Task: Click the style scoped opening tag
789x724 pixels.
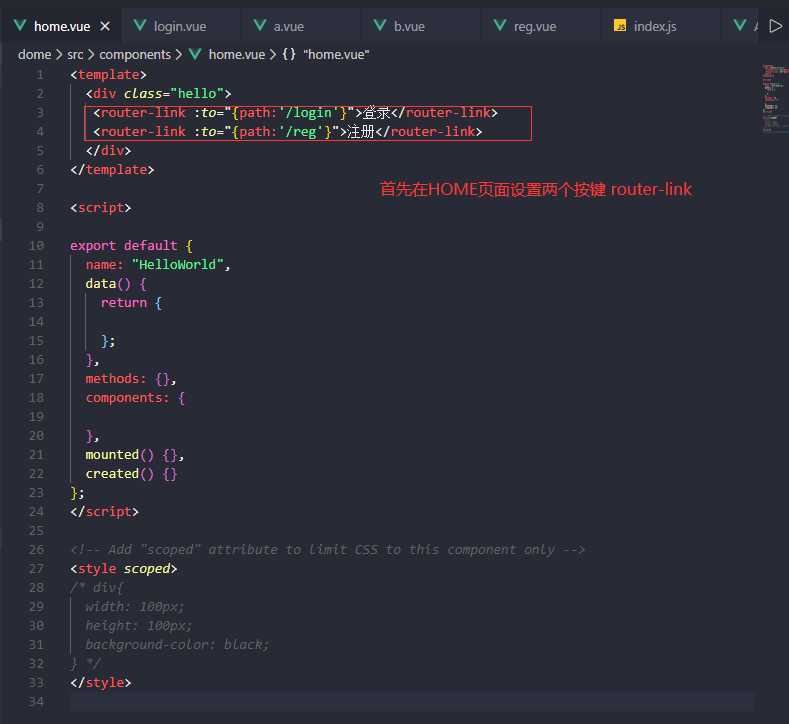Action: tap(123, 569)
